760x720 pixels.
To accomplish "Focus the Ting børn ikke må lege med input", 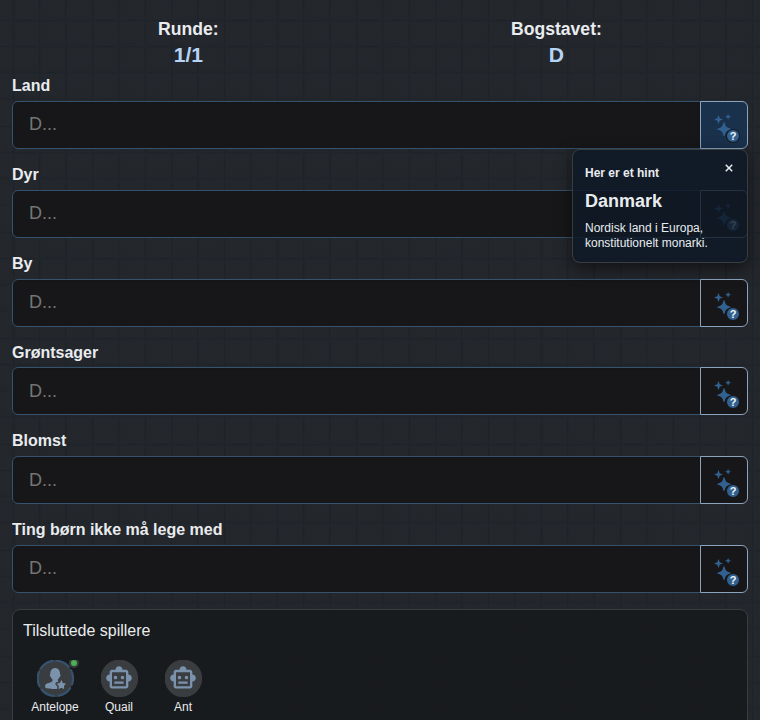I will pos(356,569).
